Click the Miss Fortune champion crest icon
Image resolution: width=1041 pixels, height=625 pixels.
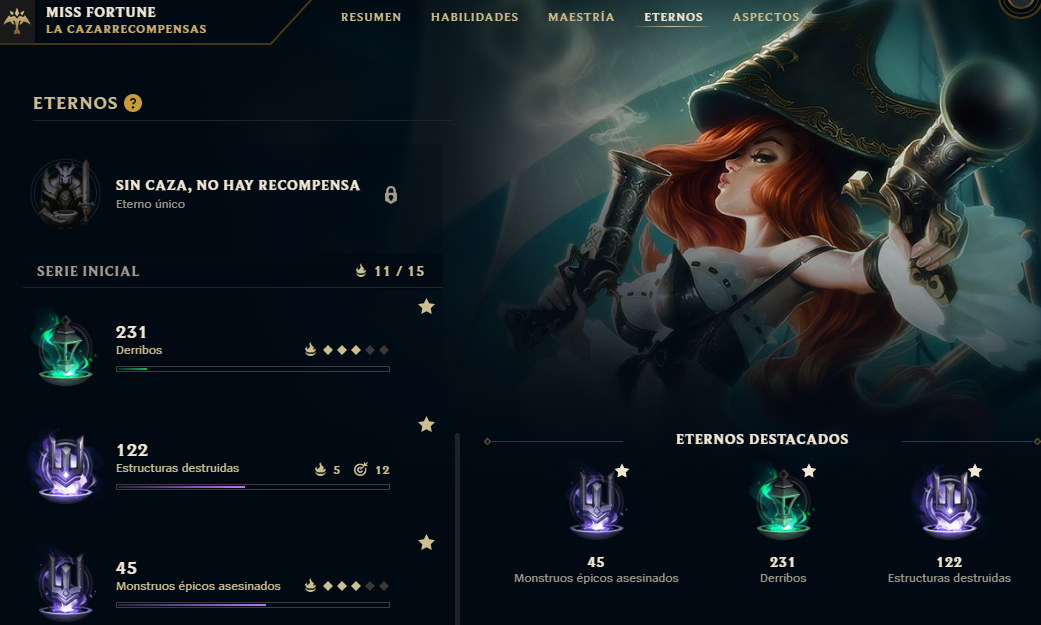17,21
